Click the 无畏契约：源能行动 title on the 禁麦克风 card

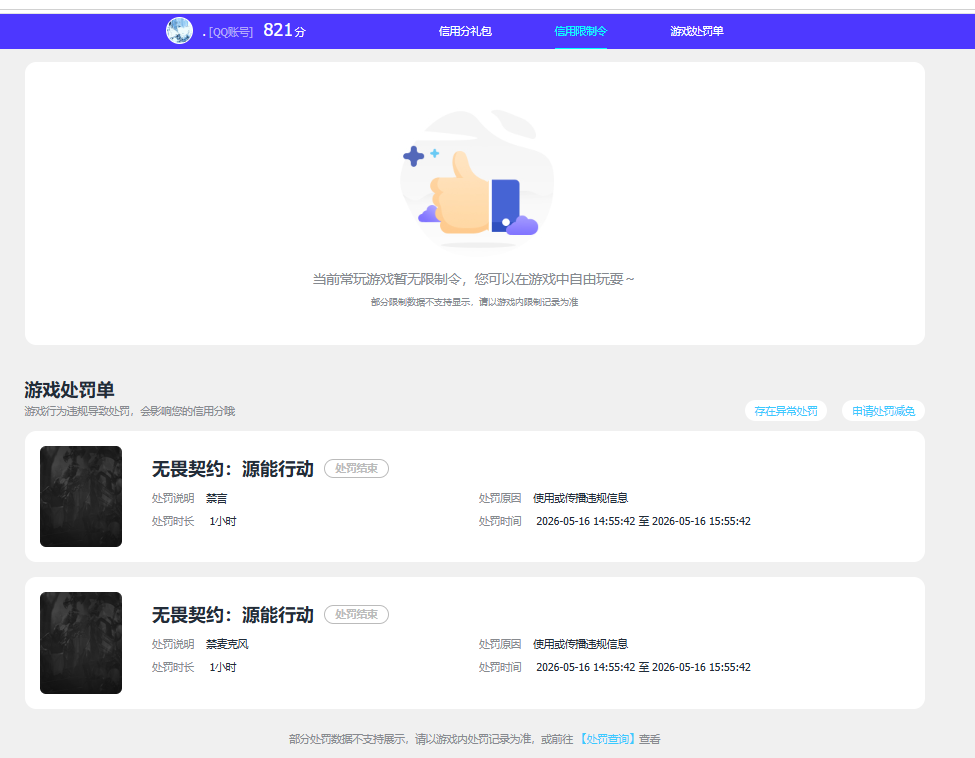coord(233,615)
